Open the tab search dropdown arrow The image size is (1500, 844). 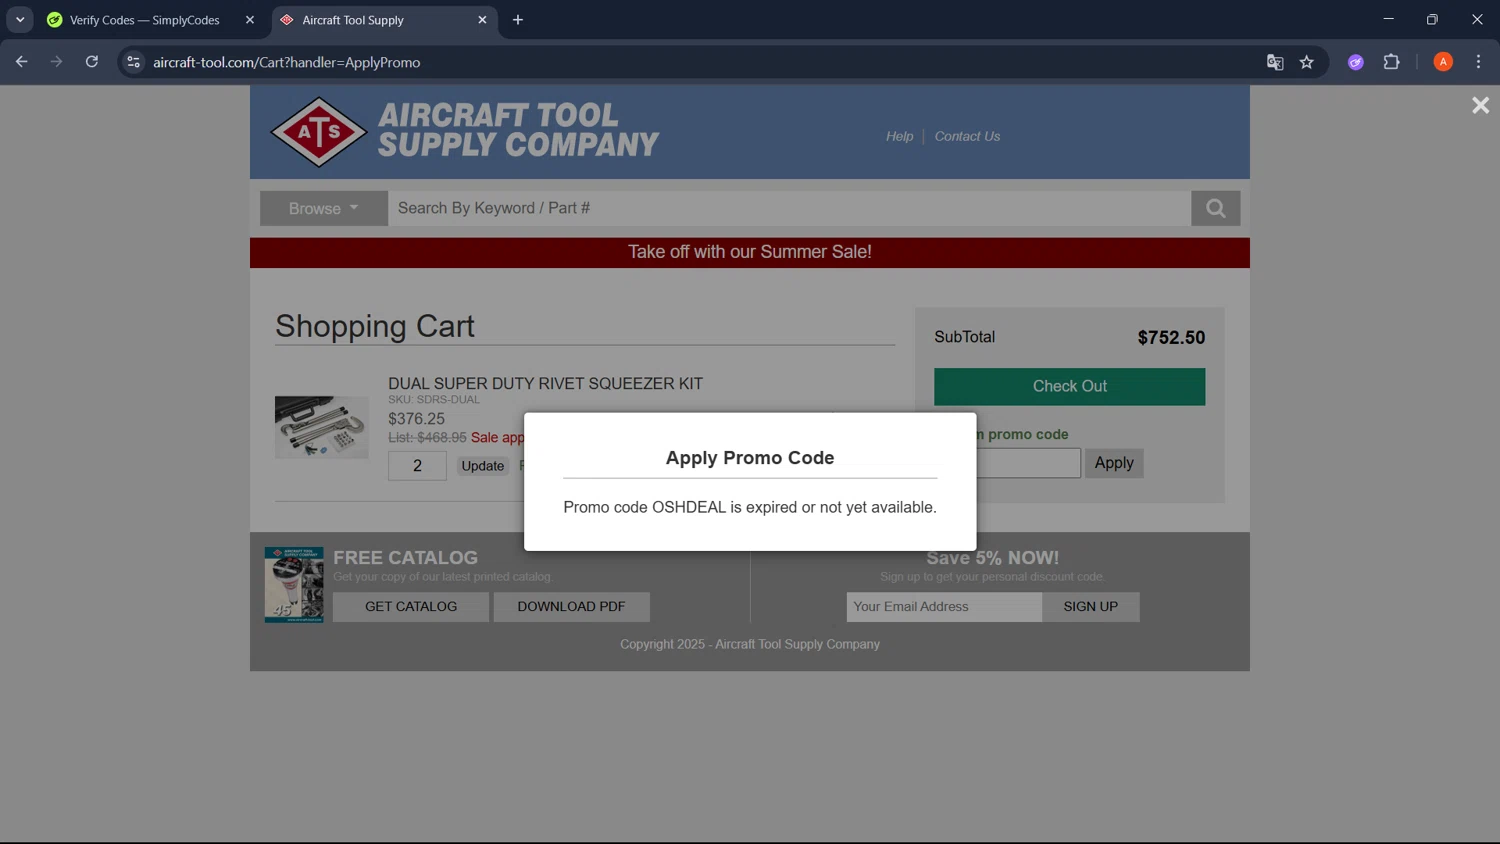point(20,20)
